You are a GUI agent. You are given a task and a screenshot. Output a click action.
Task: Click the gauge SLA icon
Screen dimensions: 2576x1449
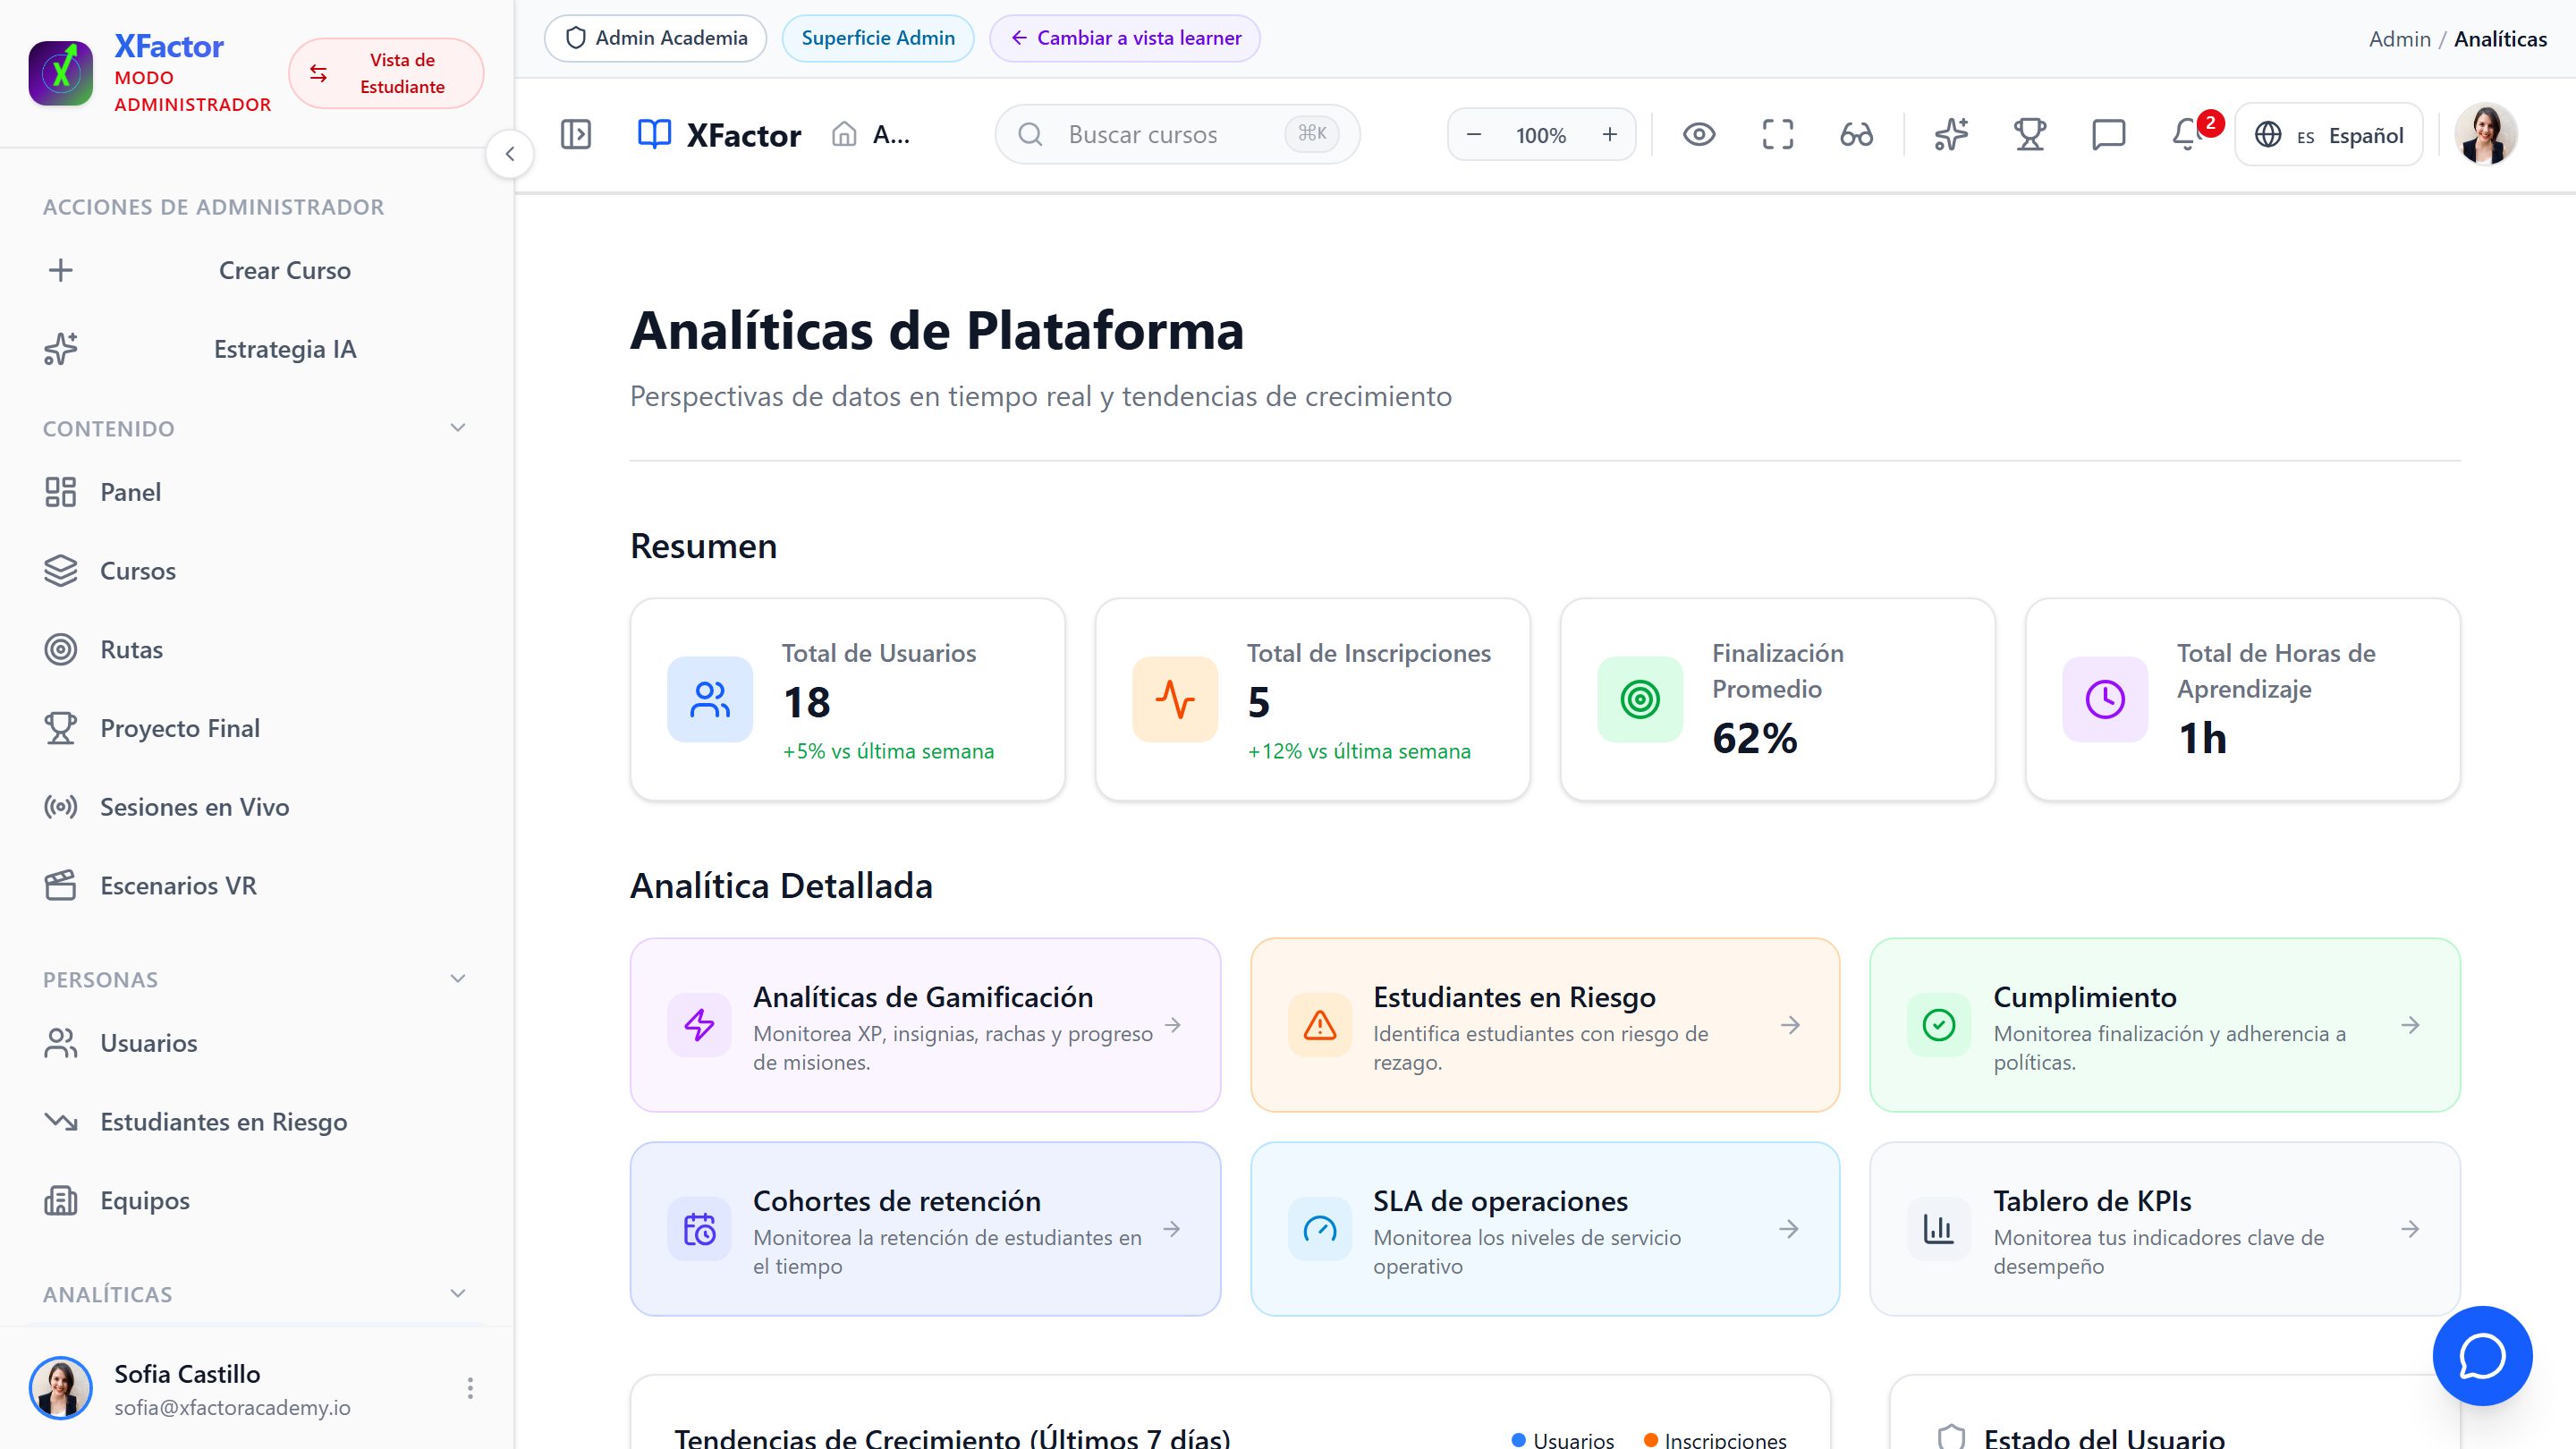click(1320, 1229)
